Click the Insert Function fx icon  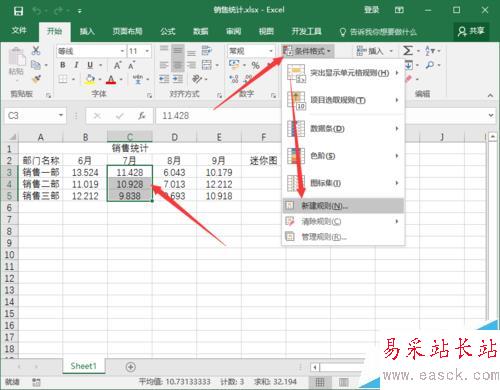(x=142, y=116)
